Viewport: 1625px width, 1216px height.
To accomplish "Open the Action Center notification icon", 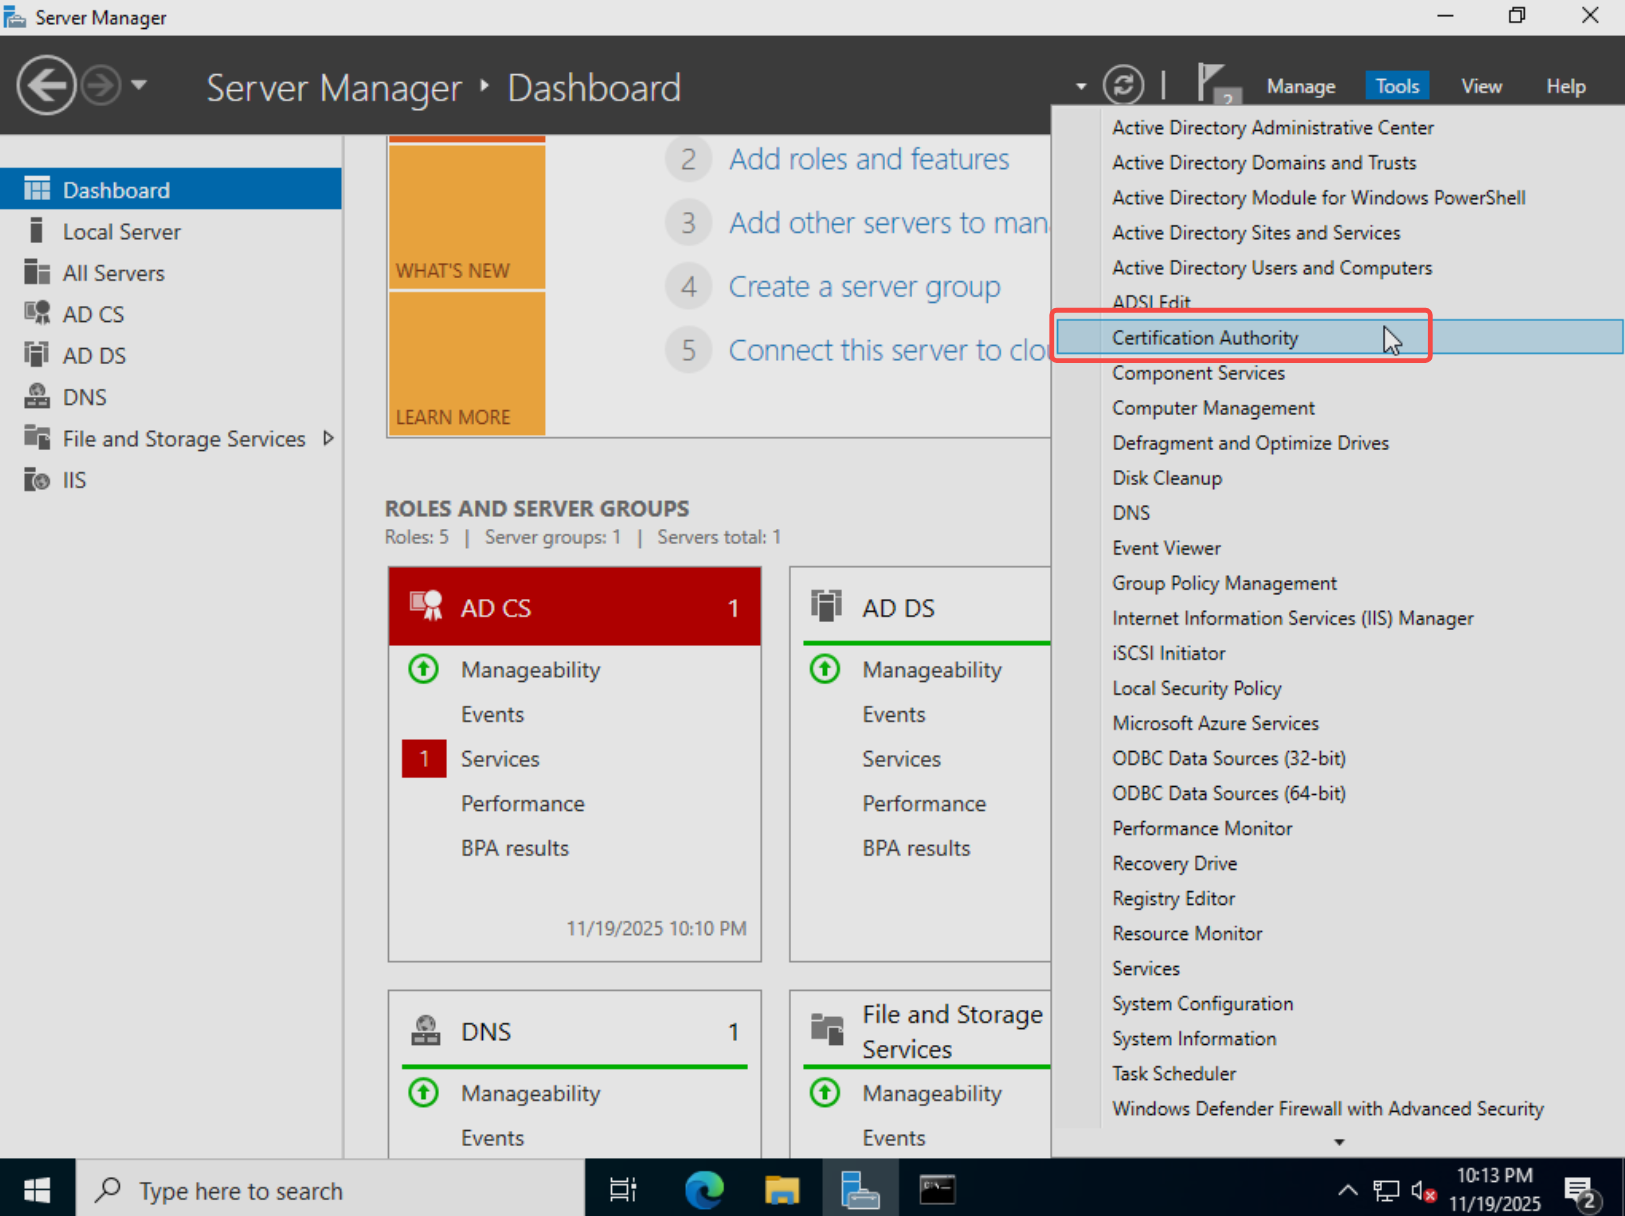I will click(x=1582, y=1191).
